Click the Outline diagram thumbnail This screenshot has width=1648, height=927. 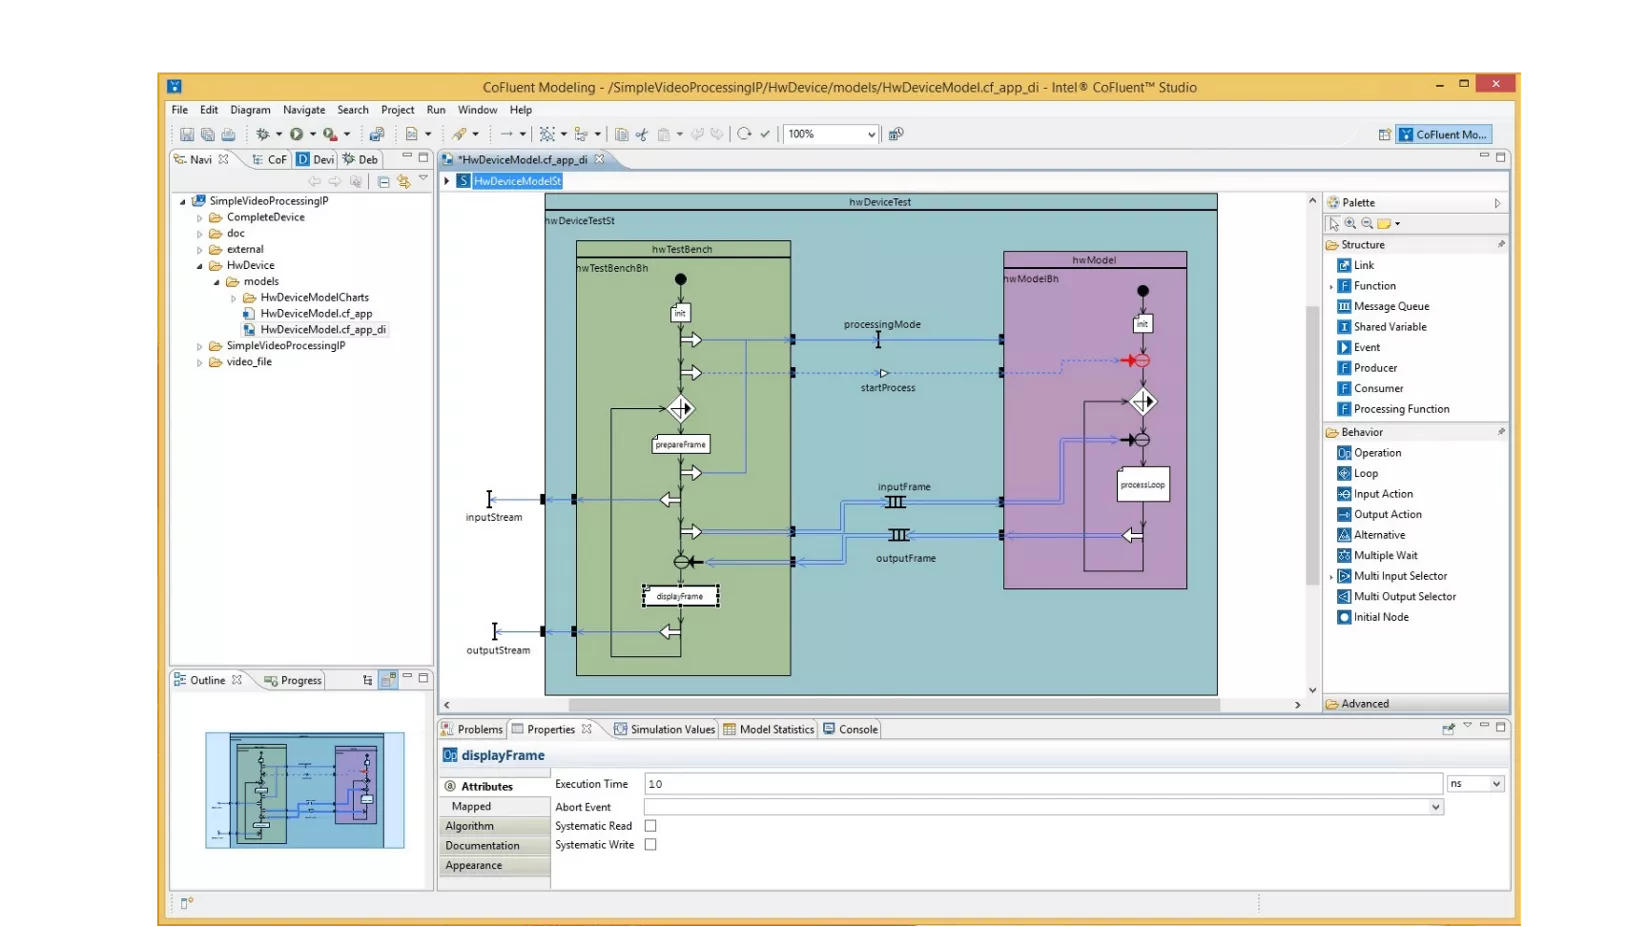(305, 790)
